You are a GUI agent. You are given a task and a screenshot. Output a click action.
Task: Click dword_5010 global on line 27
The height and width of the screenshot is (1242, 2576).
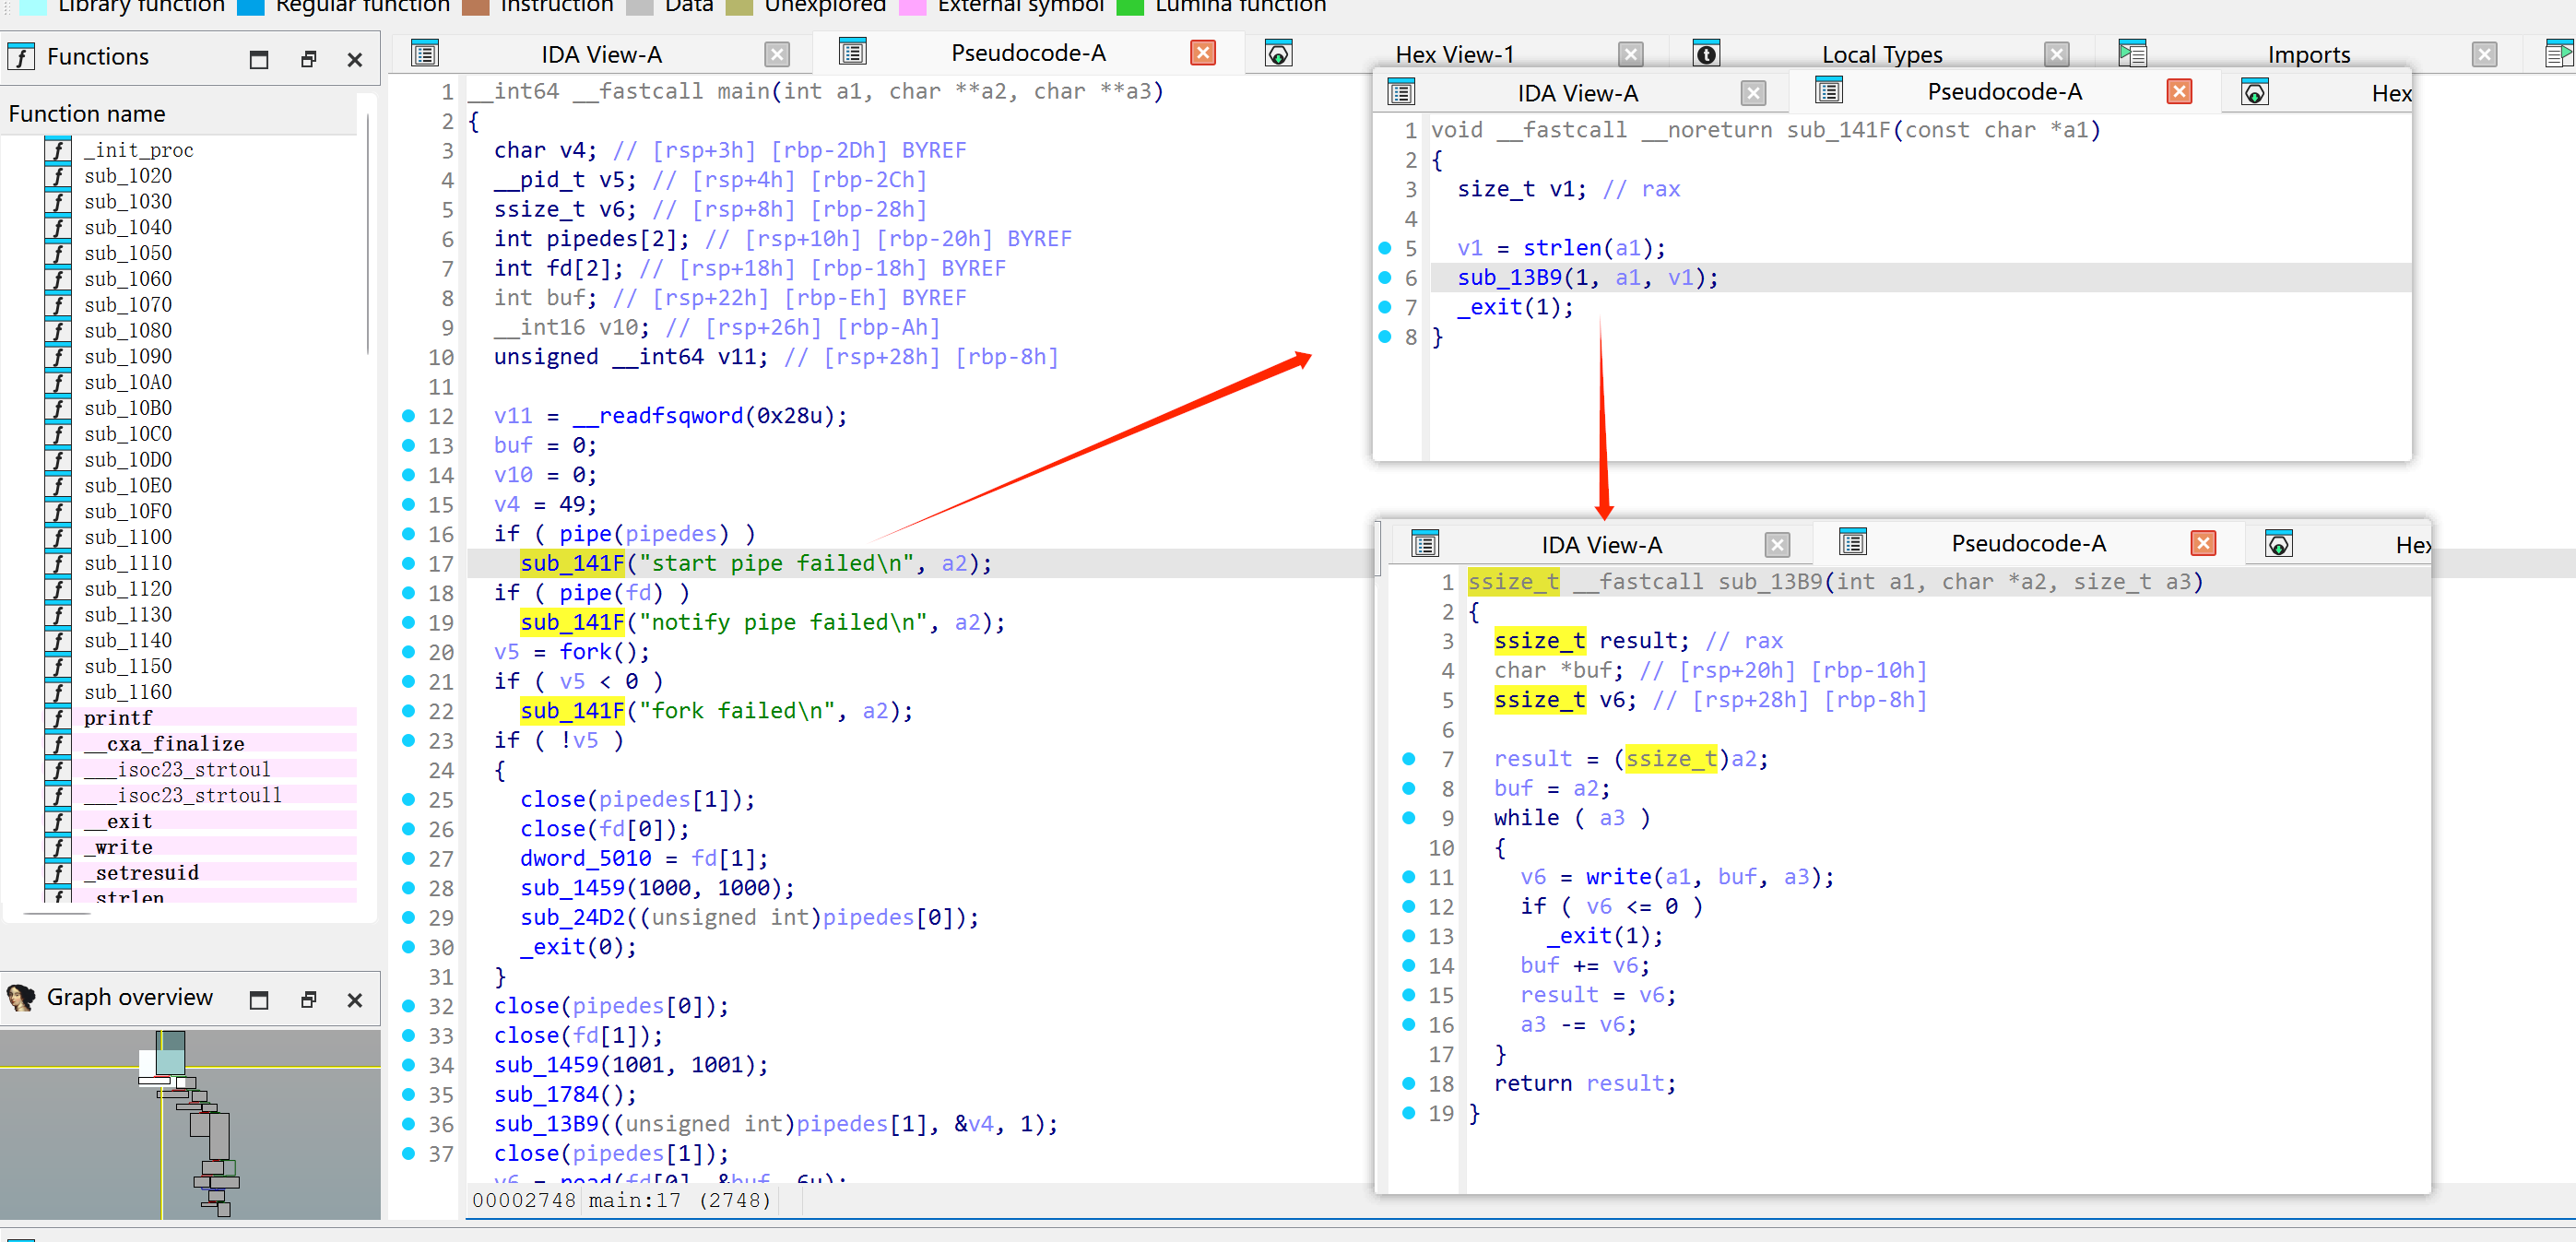pyautogui.click(x=585, y=858)
